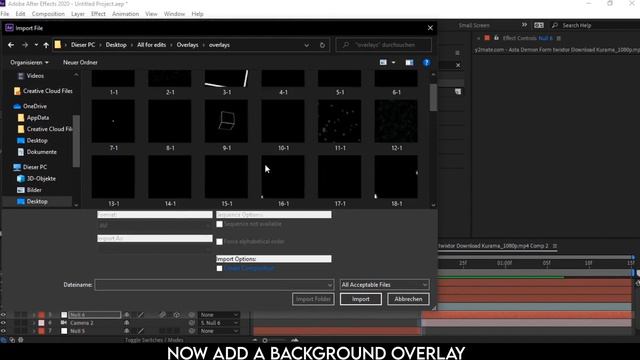Go back in Import File dialog
Image resolution: width=640 pixels, height=360 pixels.
pyautogui.click(x=11, y=45)
